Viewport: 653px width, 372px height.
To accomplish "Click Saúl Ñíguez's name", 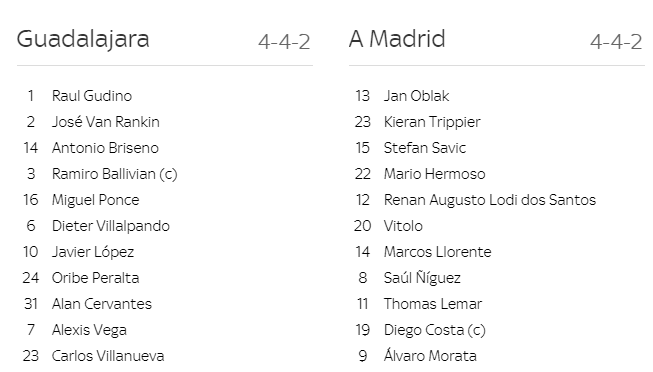I will 422,277.
